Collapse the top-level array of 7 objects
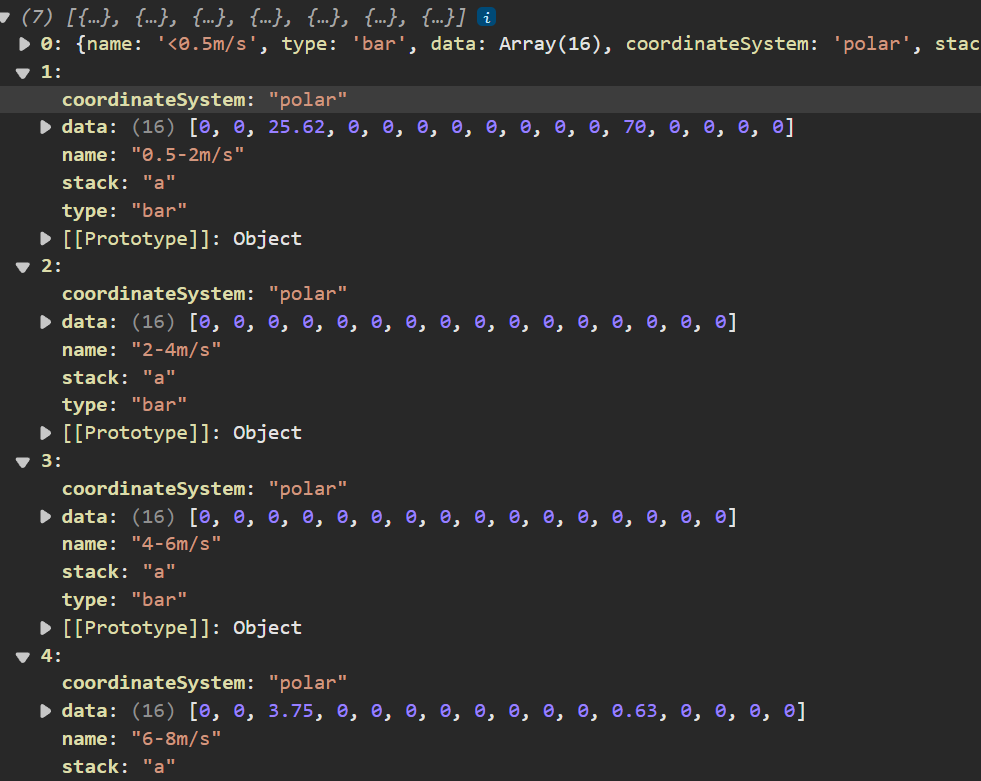 coord(4,18)
